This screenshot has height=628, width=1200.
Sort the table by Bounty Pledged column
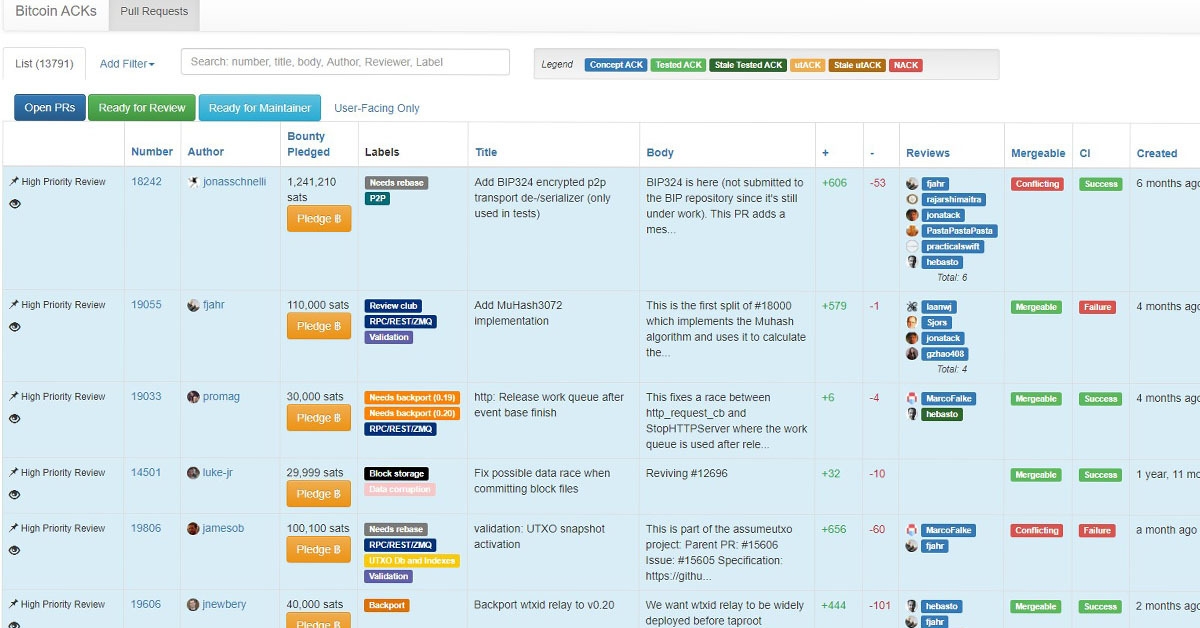tap(307, 144)
